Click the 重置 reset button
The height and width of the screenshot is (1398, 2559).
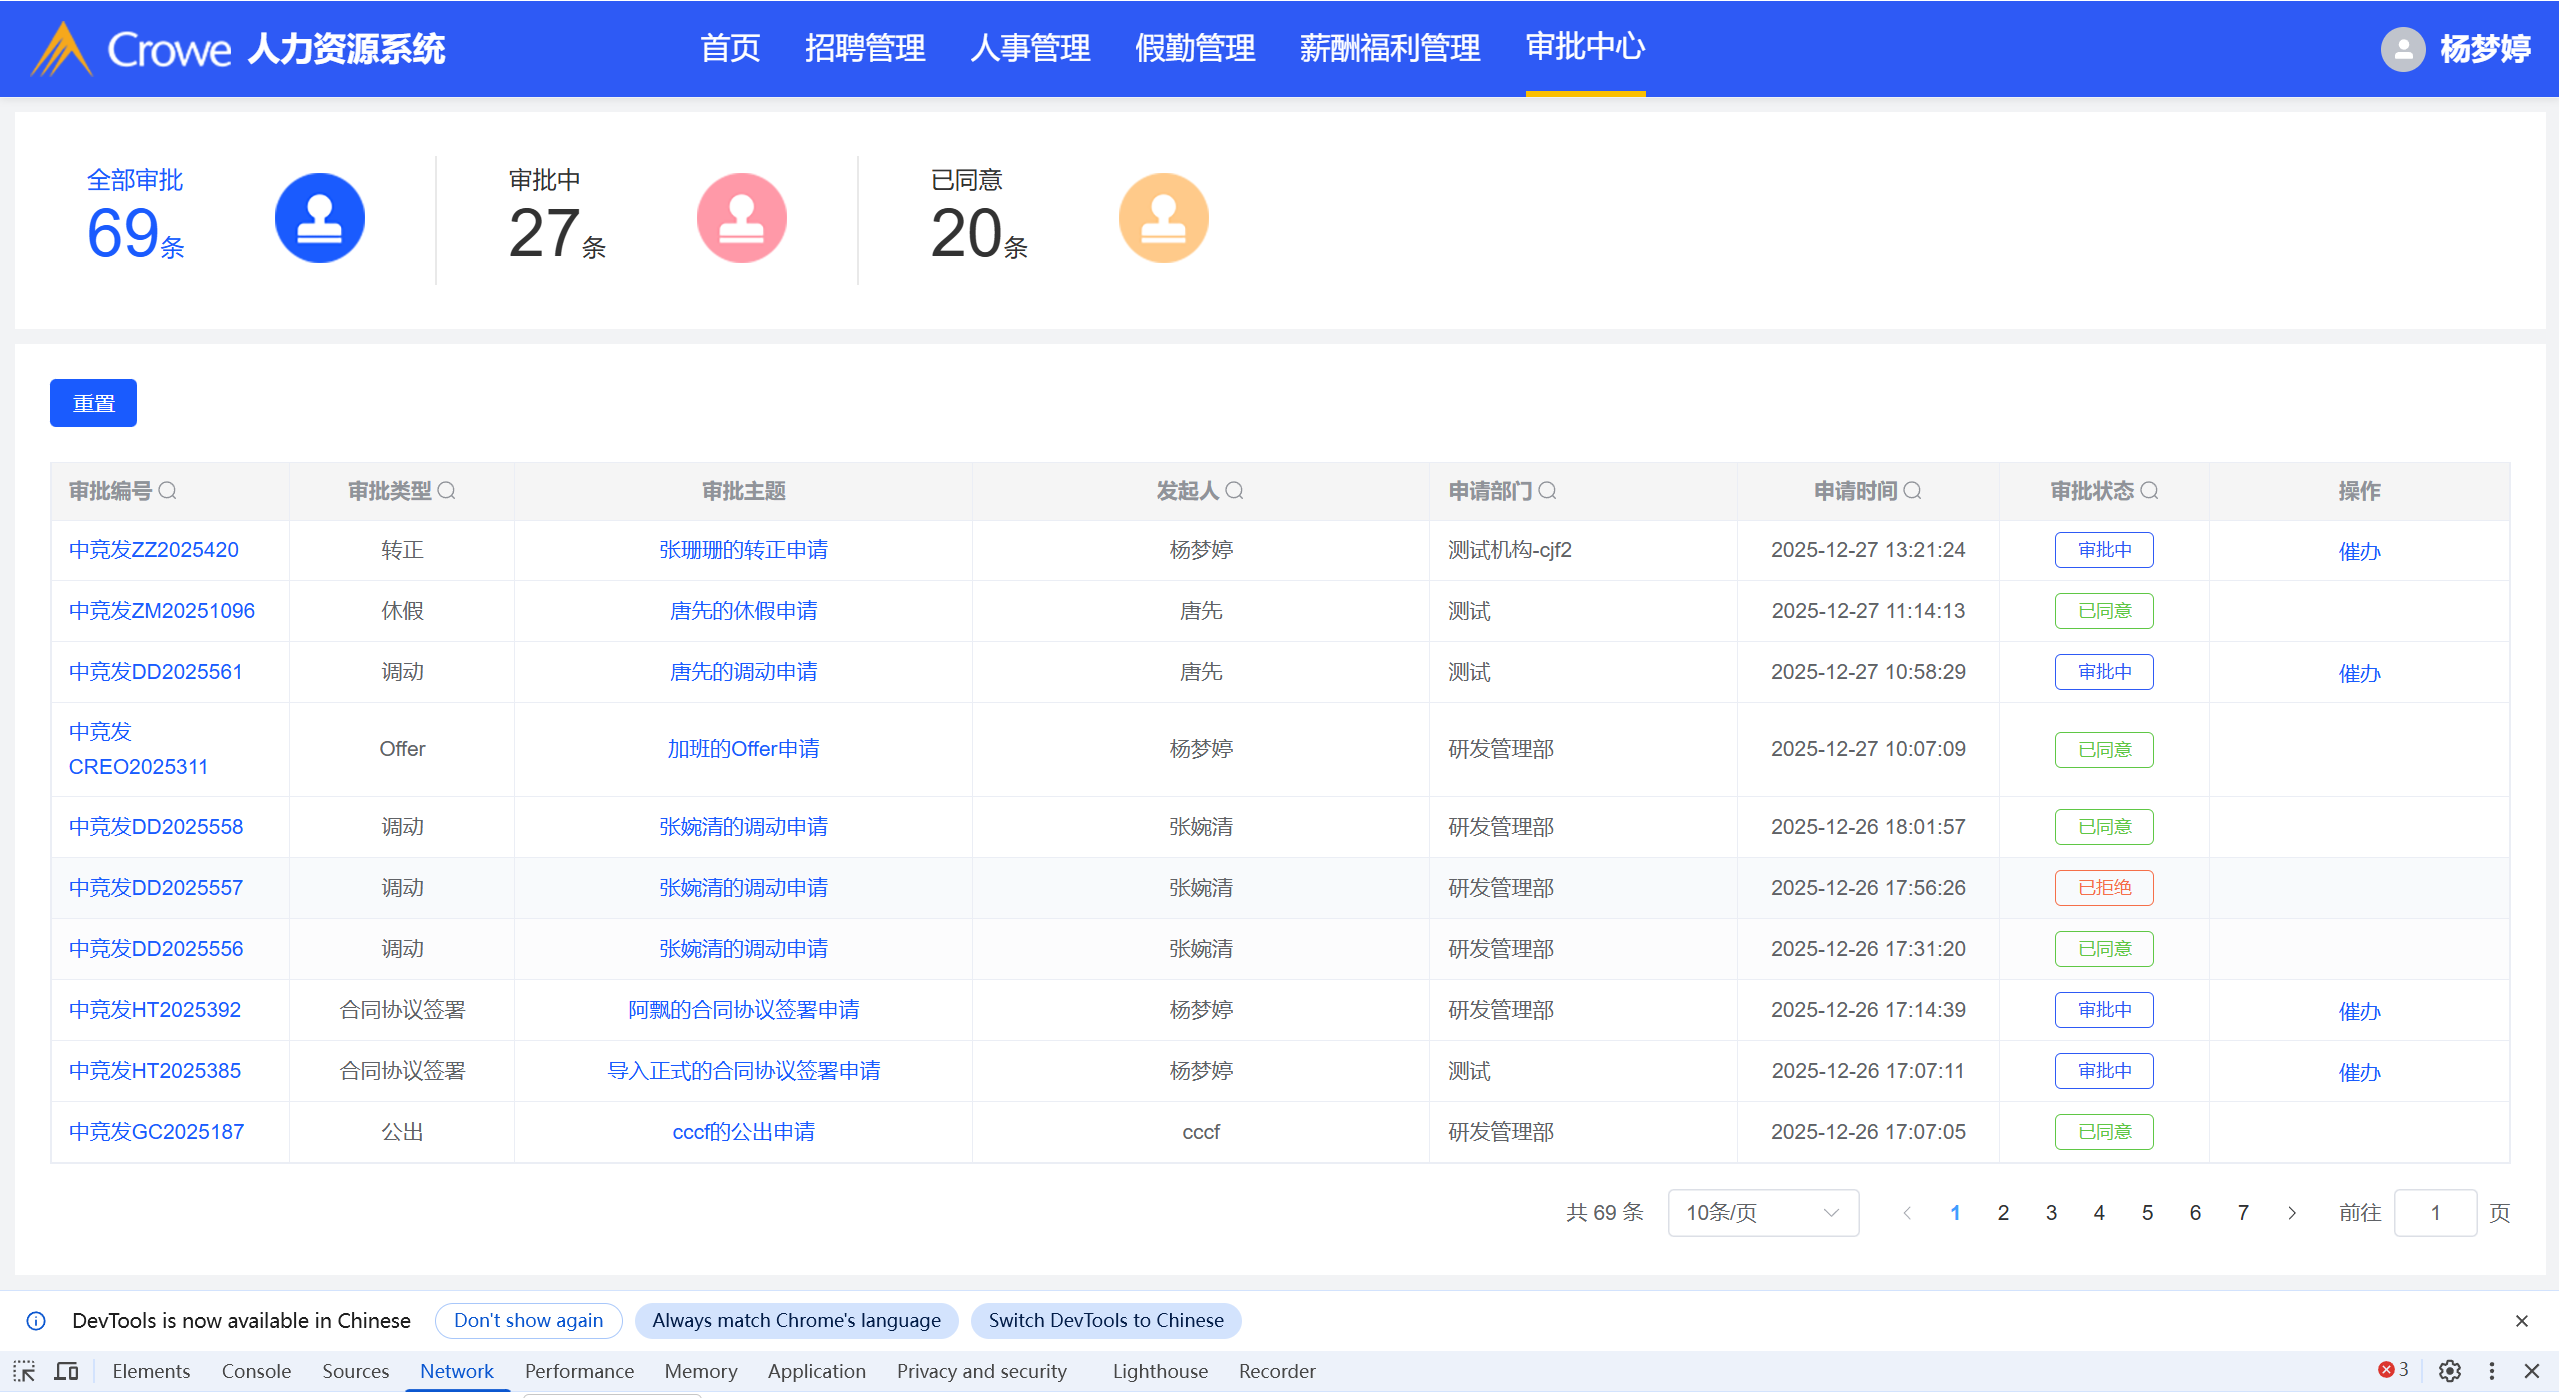click(x=93, y=403)
